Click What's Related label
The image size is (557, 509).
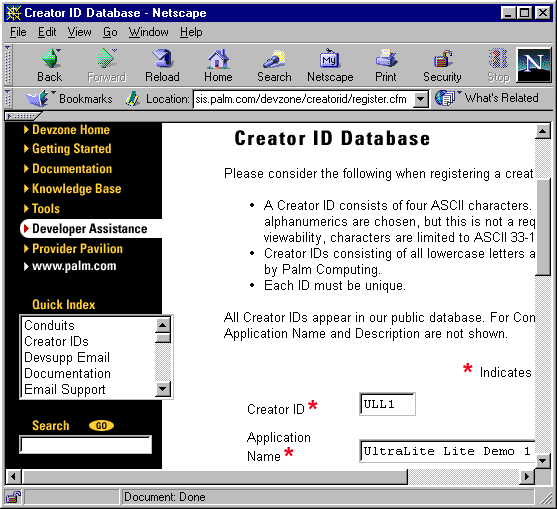click(502, 98)
